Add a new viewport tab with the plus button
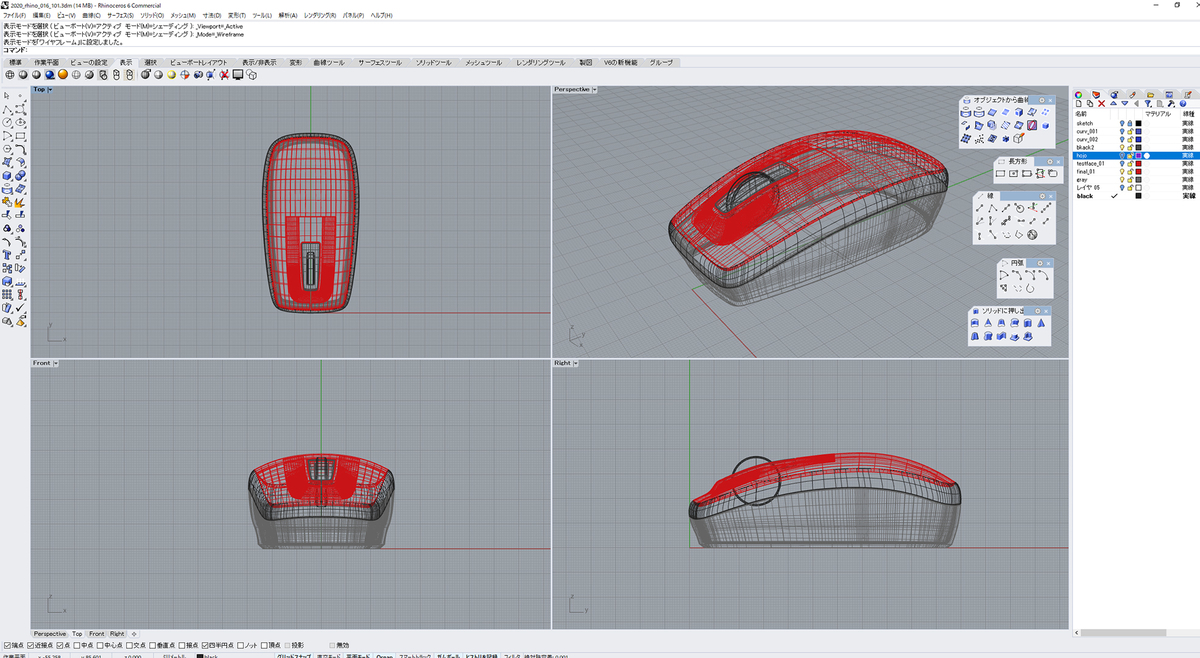1200x658 pixels. click(134, 634)
